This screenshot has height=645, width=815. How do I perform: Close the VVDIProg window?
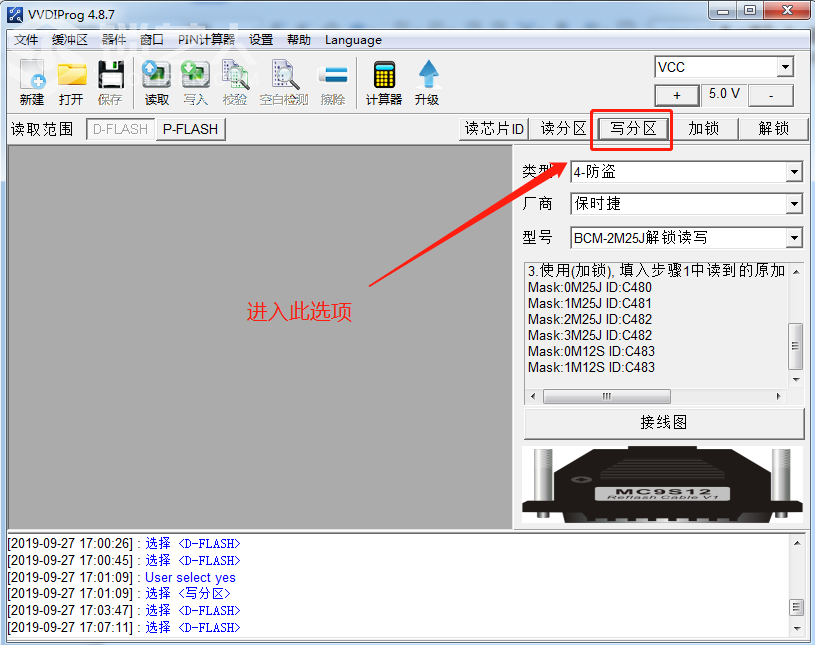click(x=787, y=10)
